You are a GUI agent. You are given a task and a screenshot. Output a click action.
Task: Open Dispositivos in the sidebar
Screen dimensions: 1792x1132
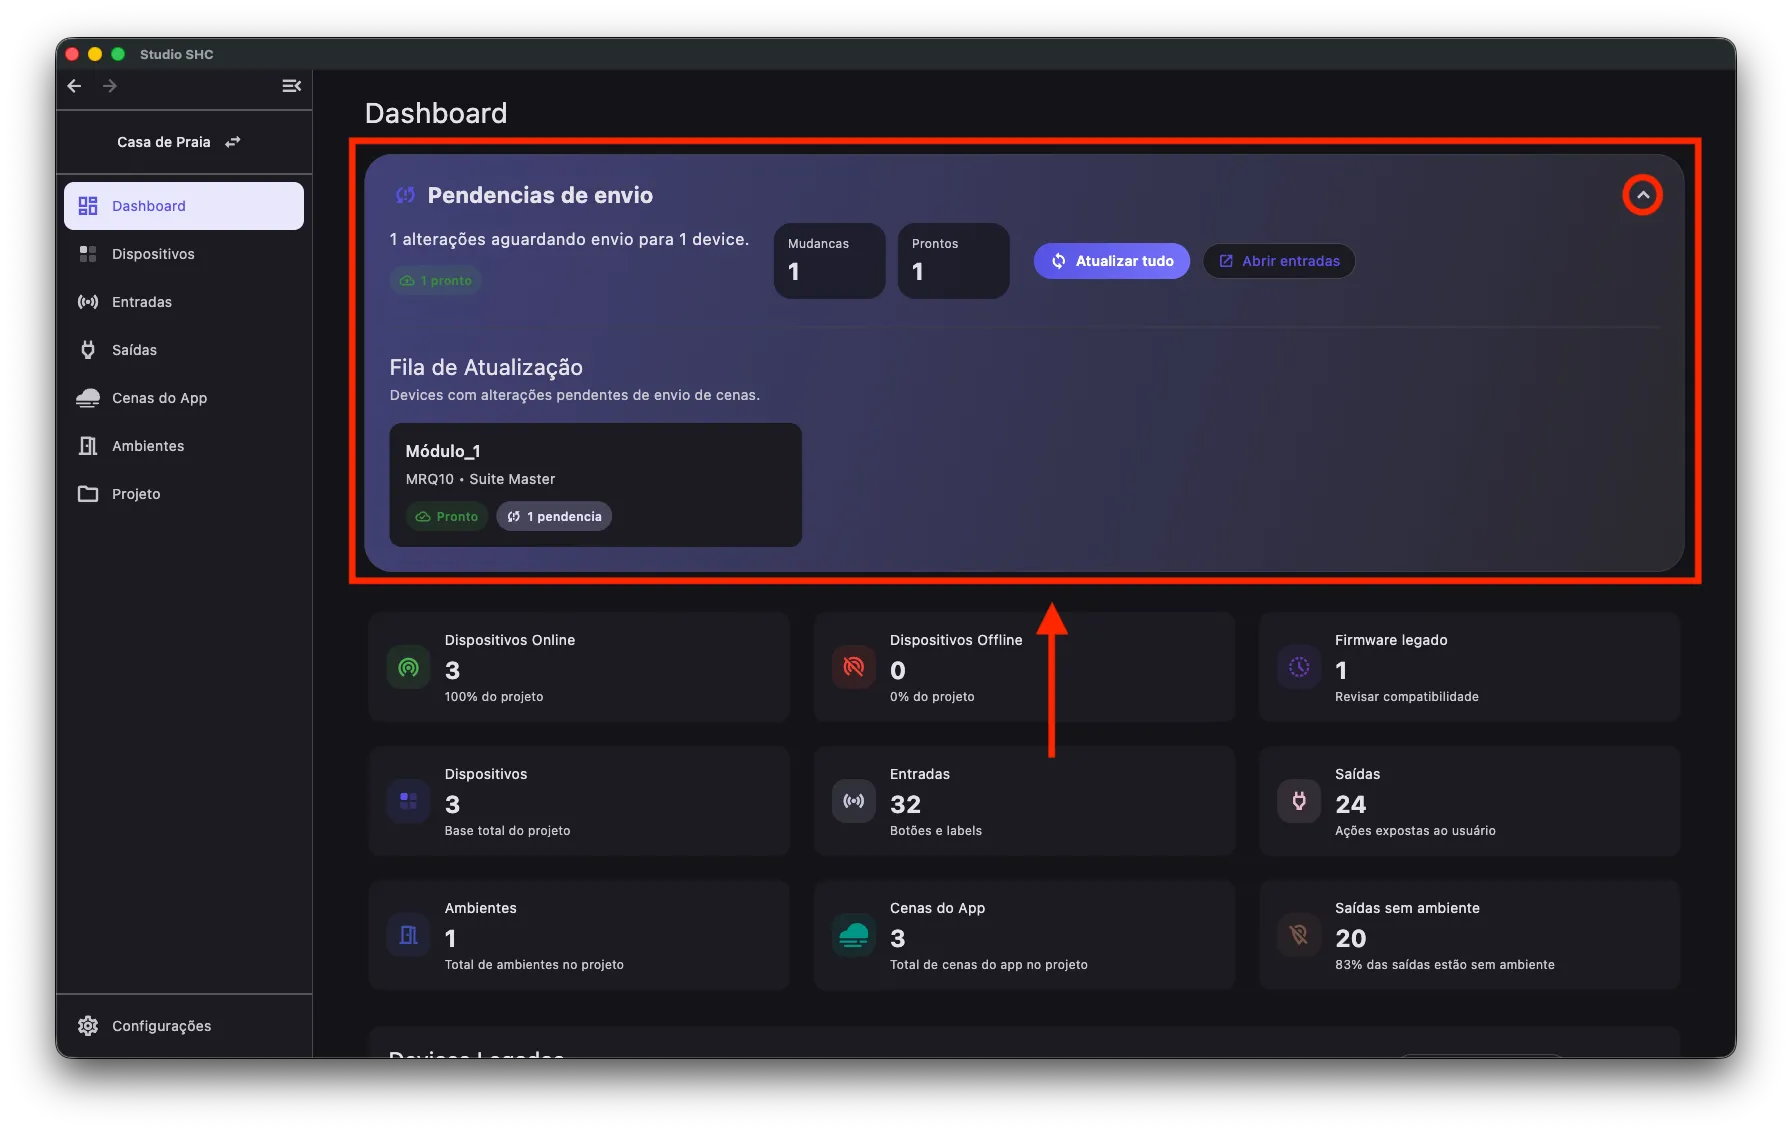pyautogui.click(x=184, y=254)
